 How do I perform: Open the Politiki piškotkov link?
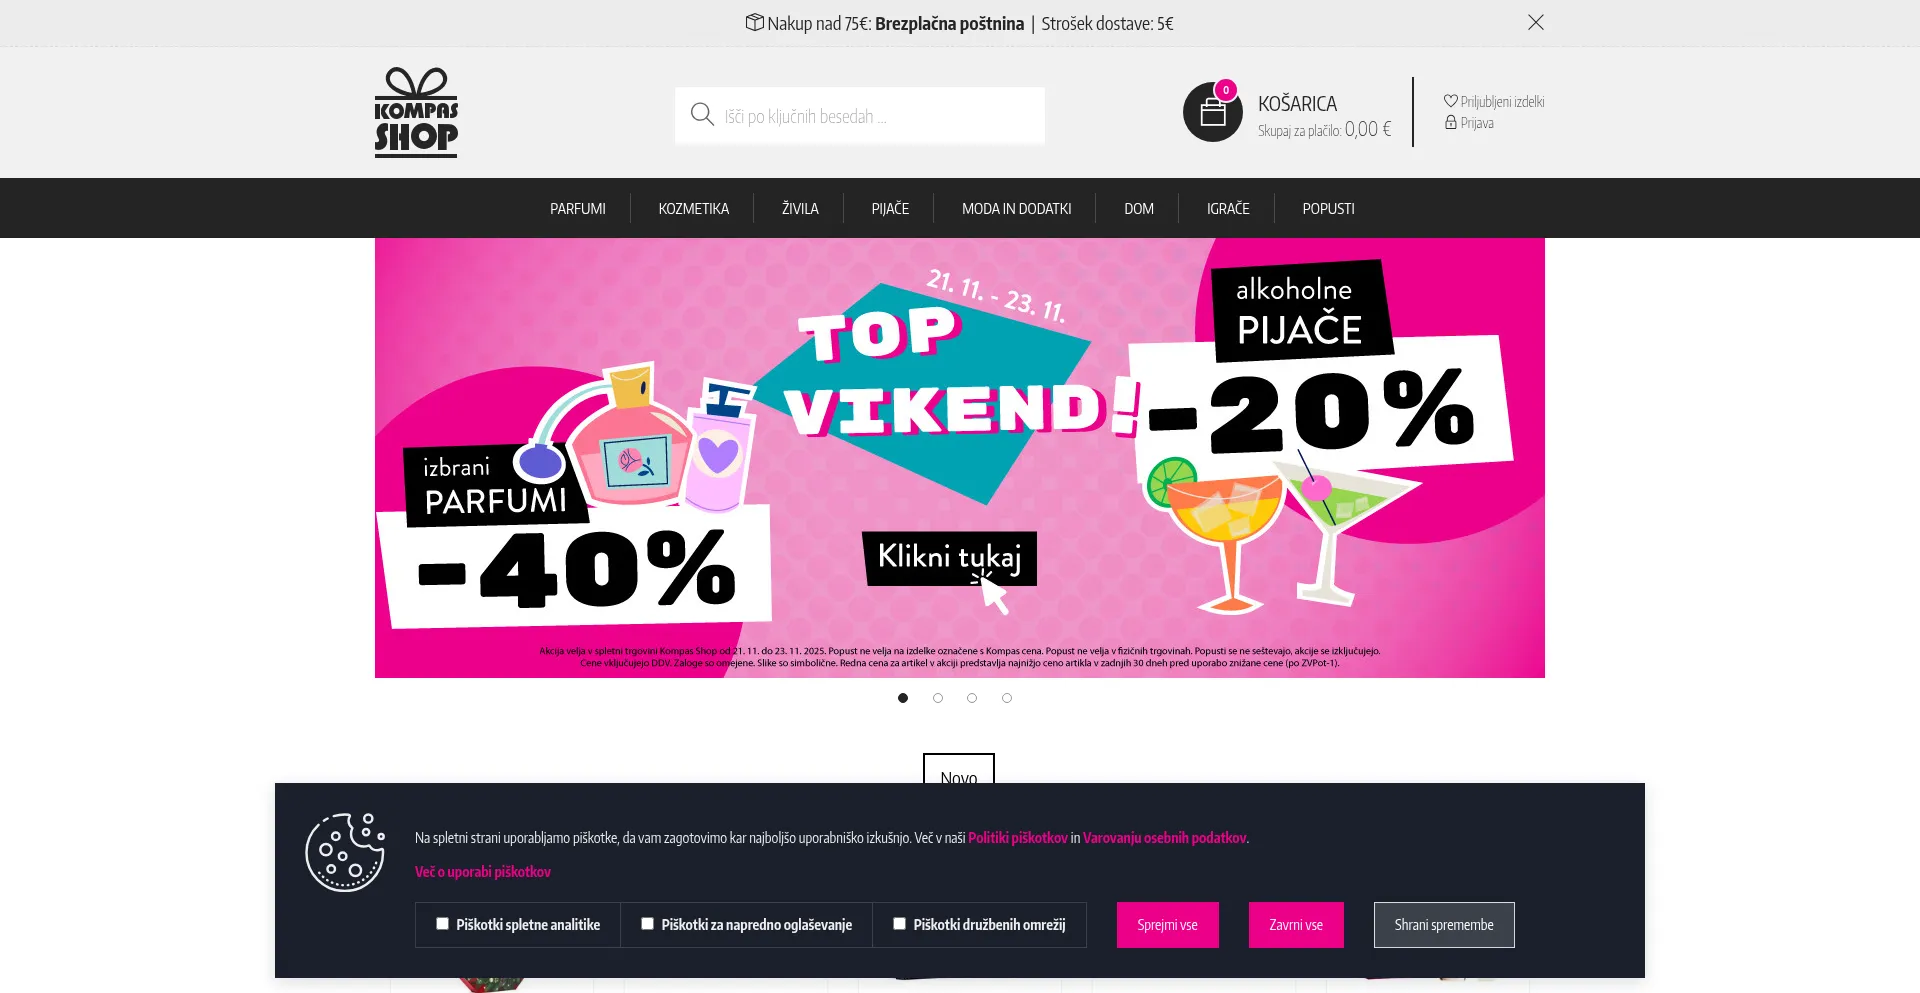[x=1017, y=838]
